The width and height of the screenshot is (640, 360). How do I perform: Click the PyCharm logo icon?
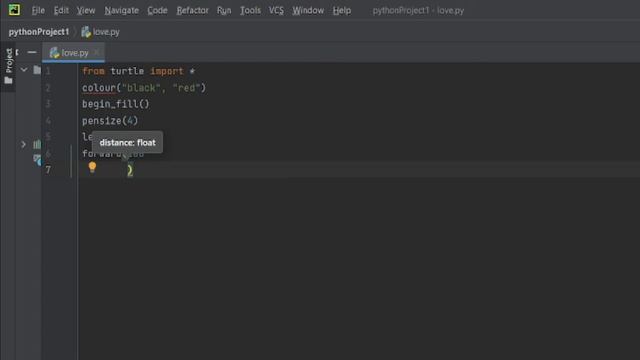[x=14, y=10]
